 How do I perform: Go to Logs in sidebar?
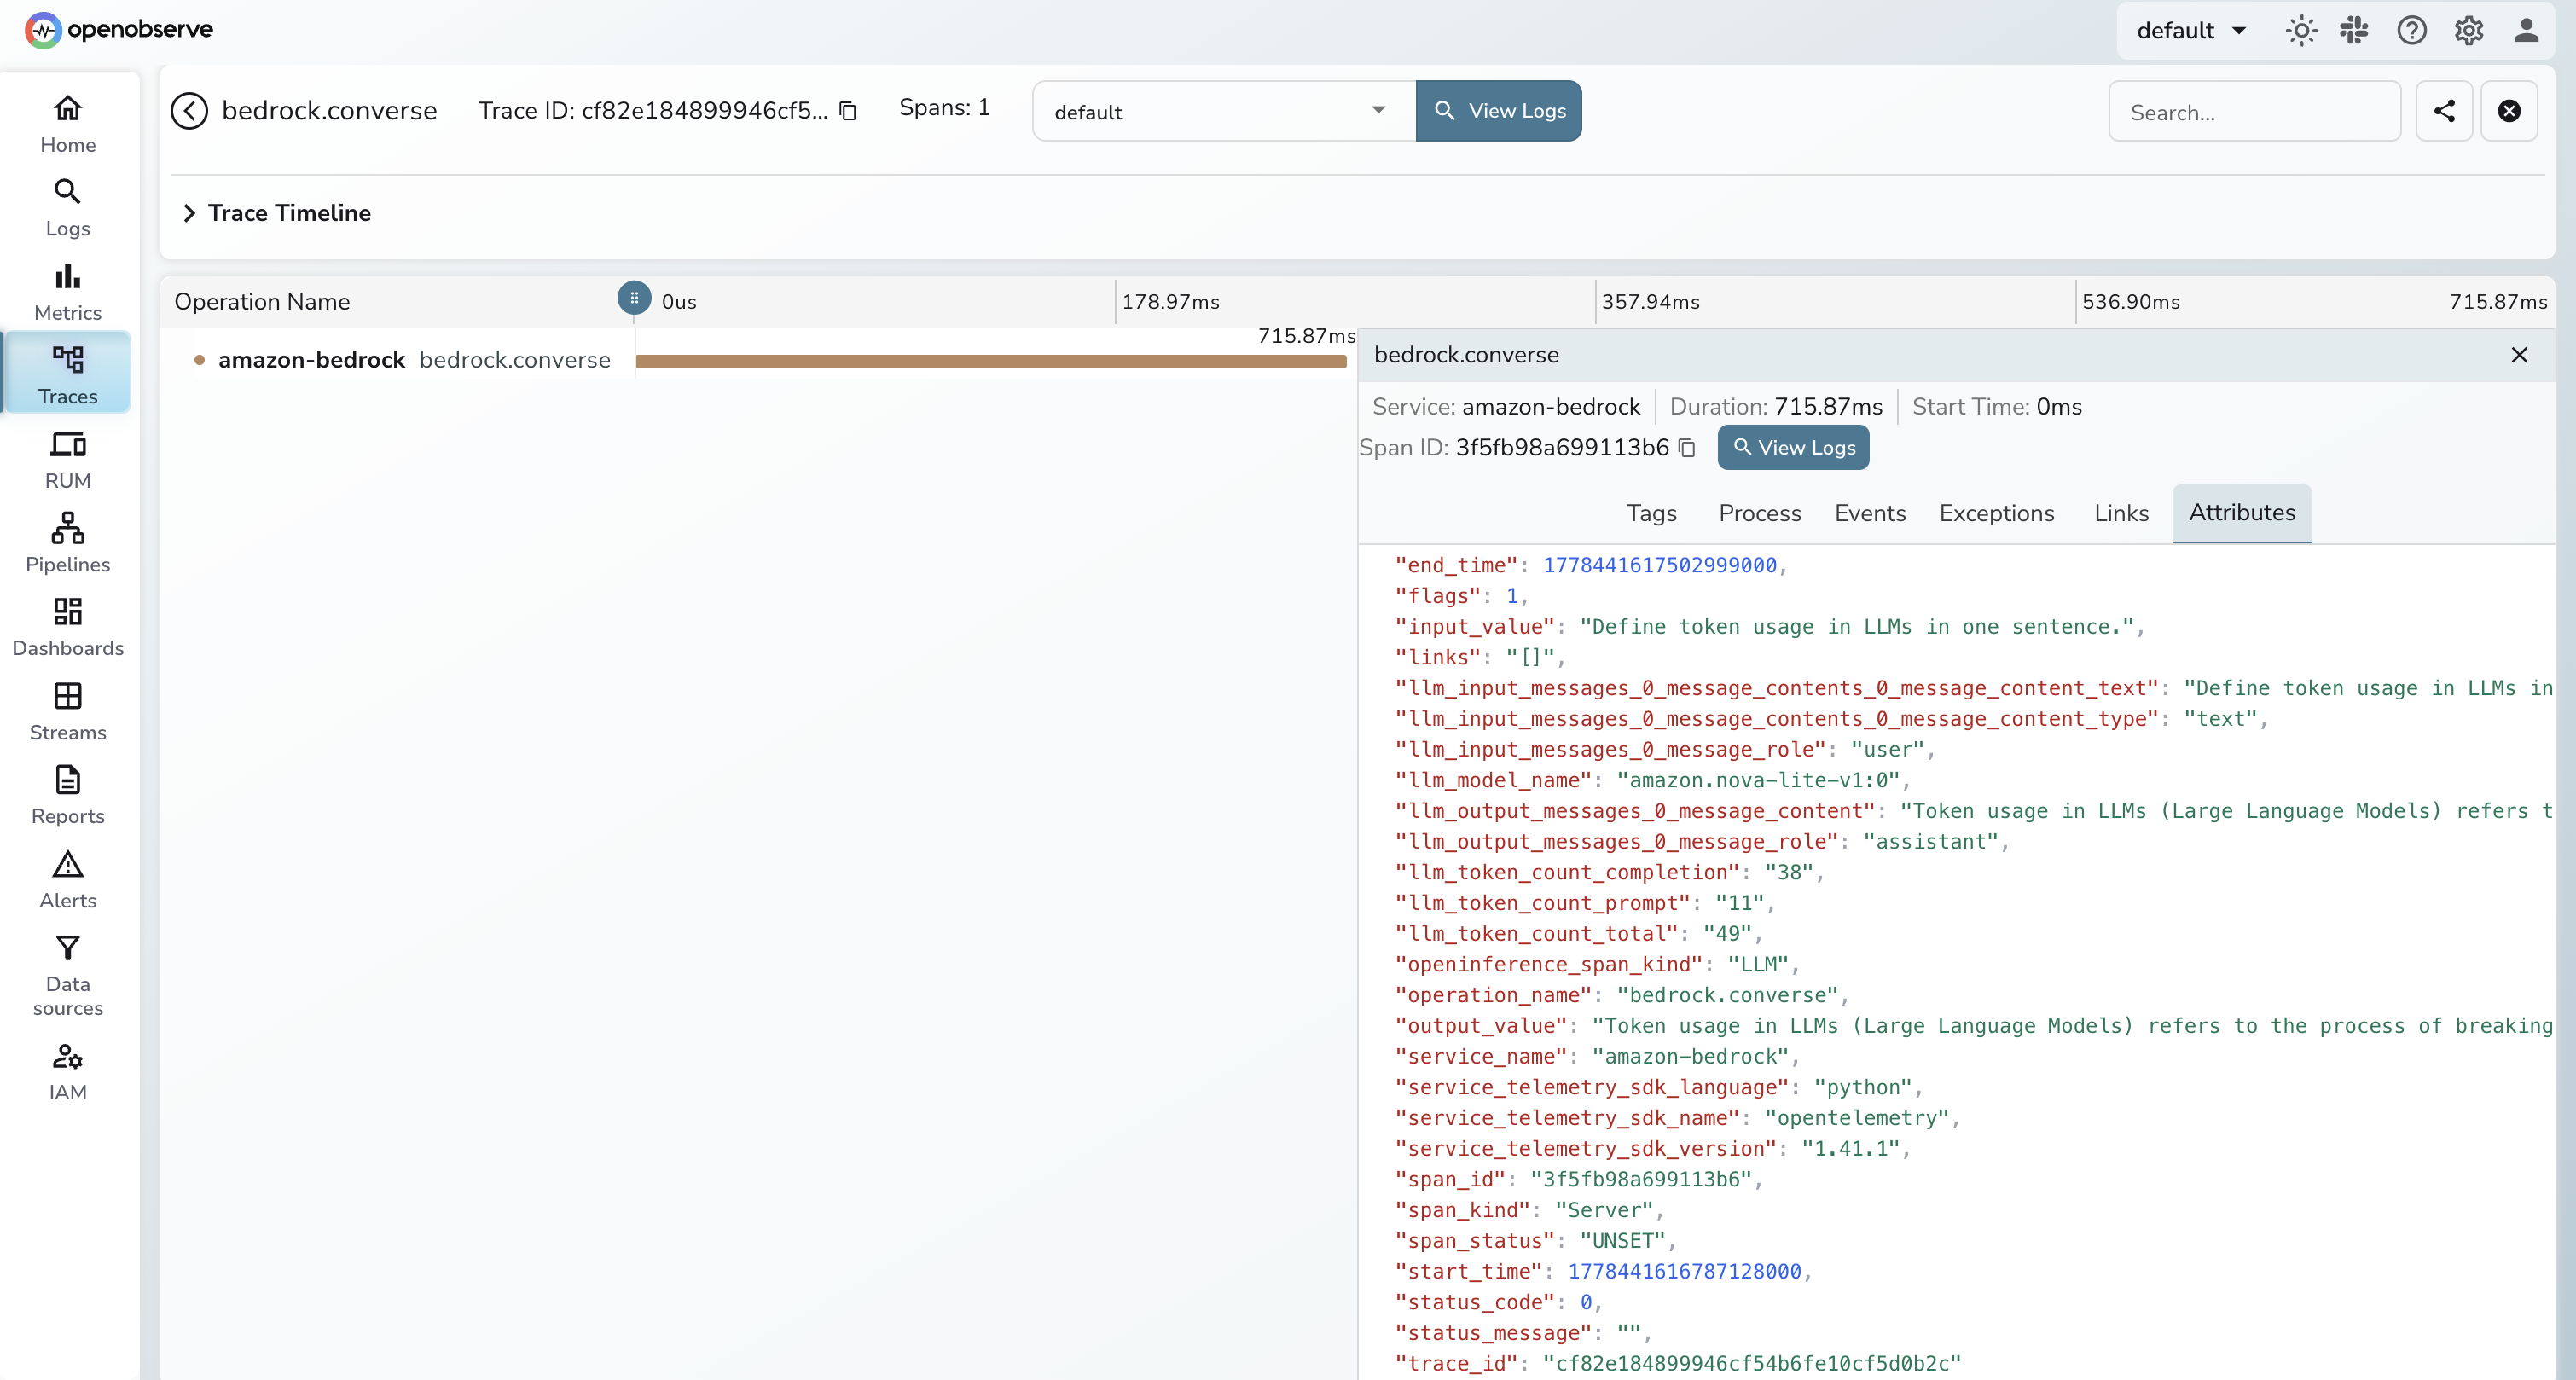coord(68,208)
